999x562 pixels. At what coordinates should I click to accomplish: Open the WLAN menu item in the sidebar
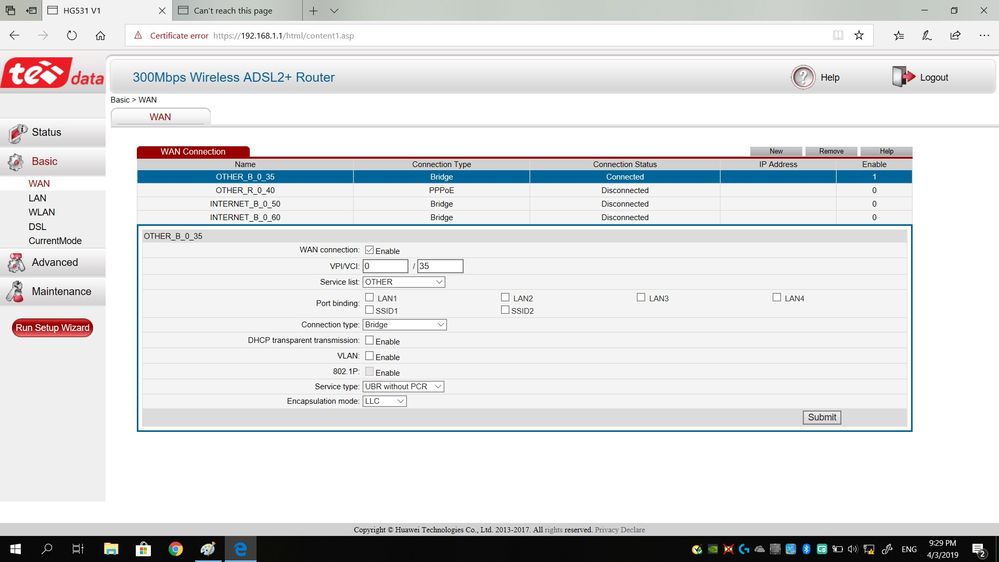pyautogui.click(x=42, y=212)
